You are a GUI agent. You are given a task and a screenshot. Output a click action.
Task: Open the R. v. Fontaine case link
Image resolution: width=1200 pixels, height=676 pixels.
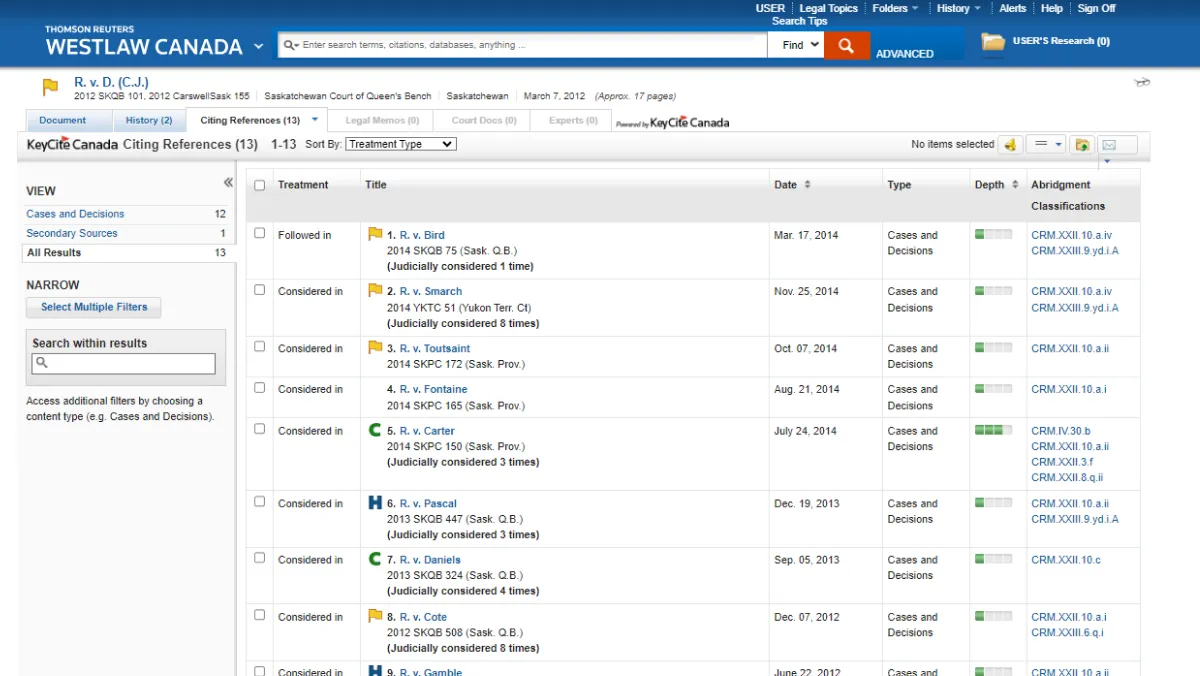433,389
